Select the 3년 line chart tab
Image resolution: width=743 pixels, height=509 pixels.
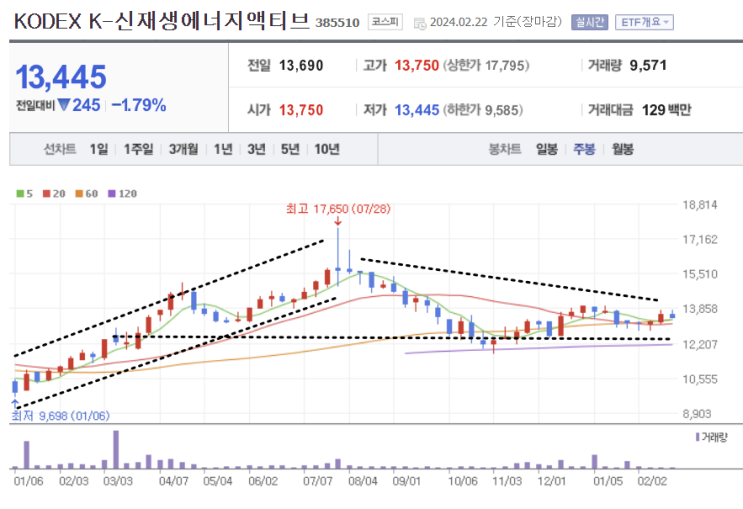(x=256, y=149)
